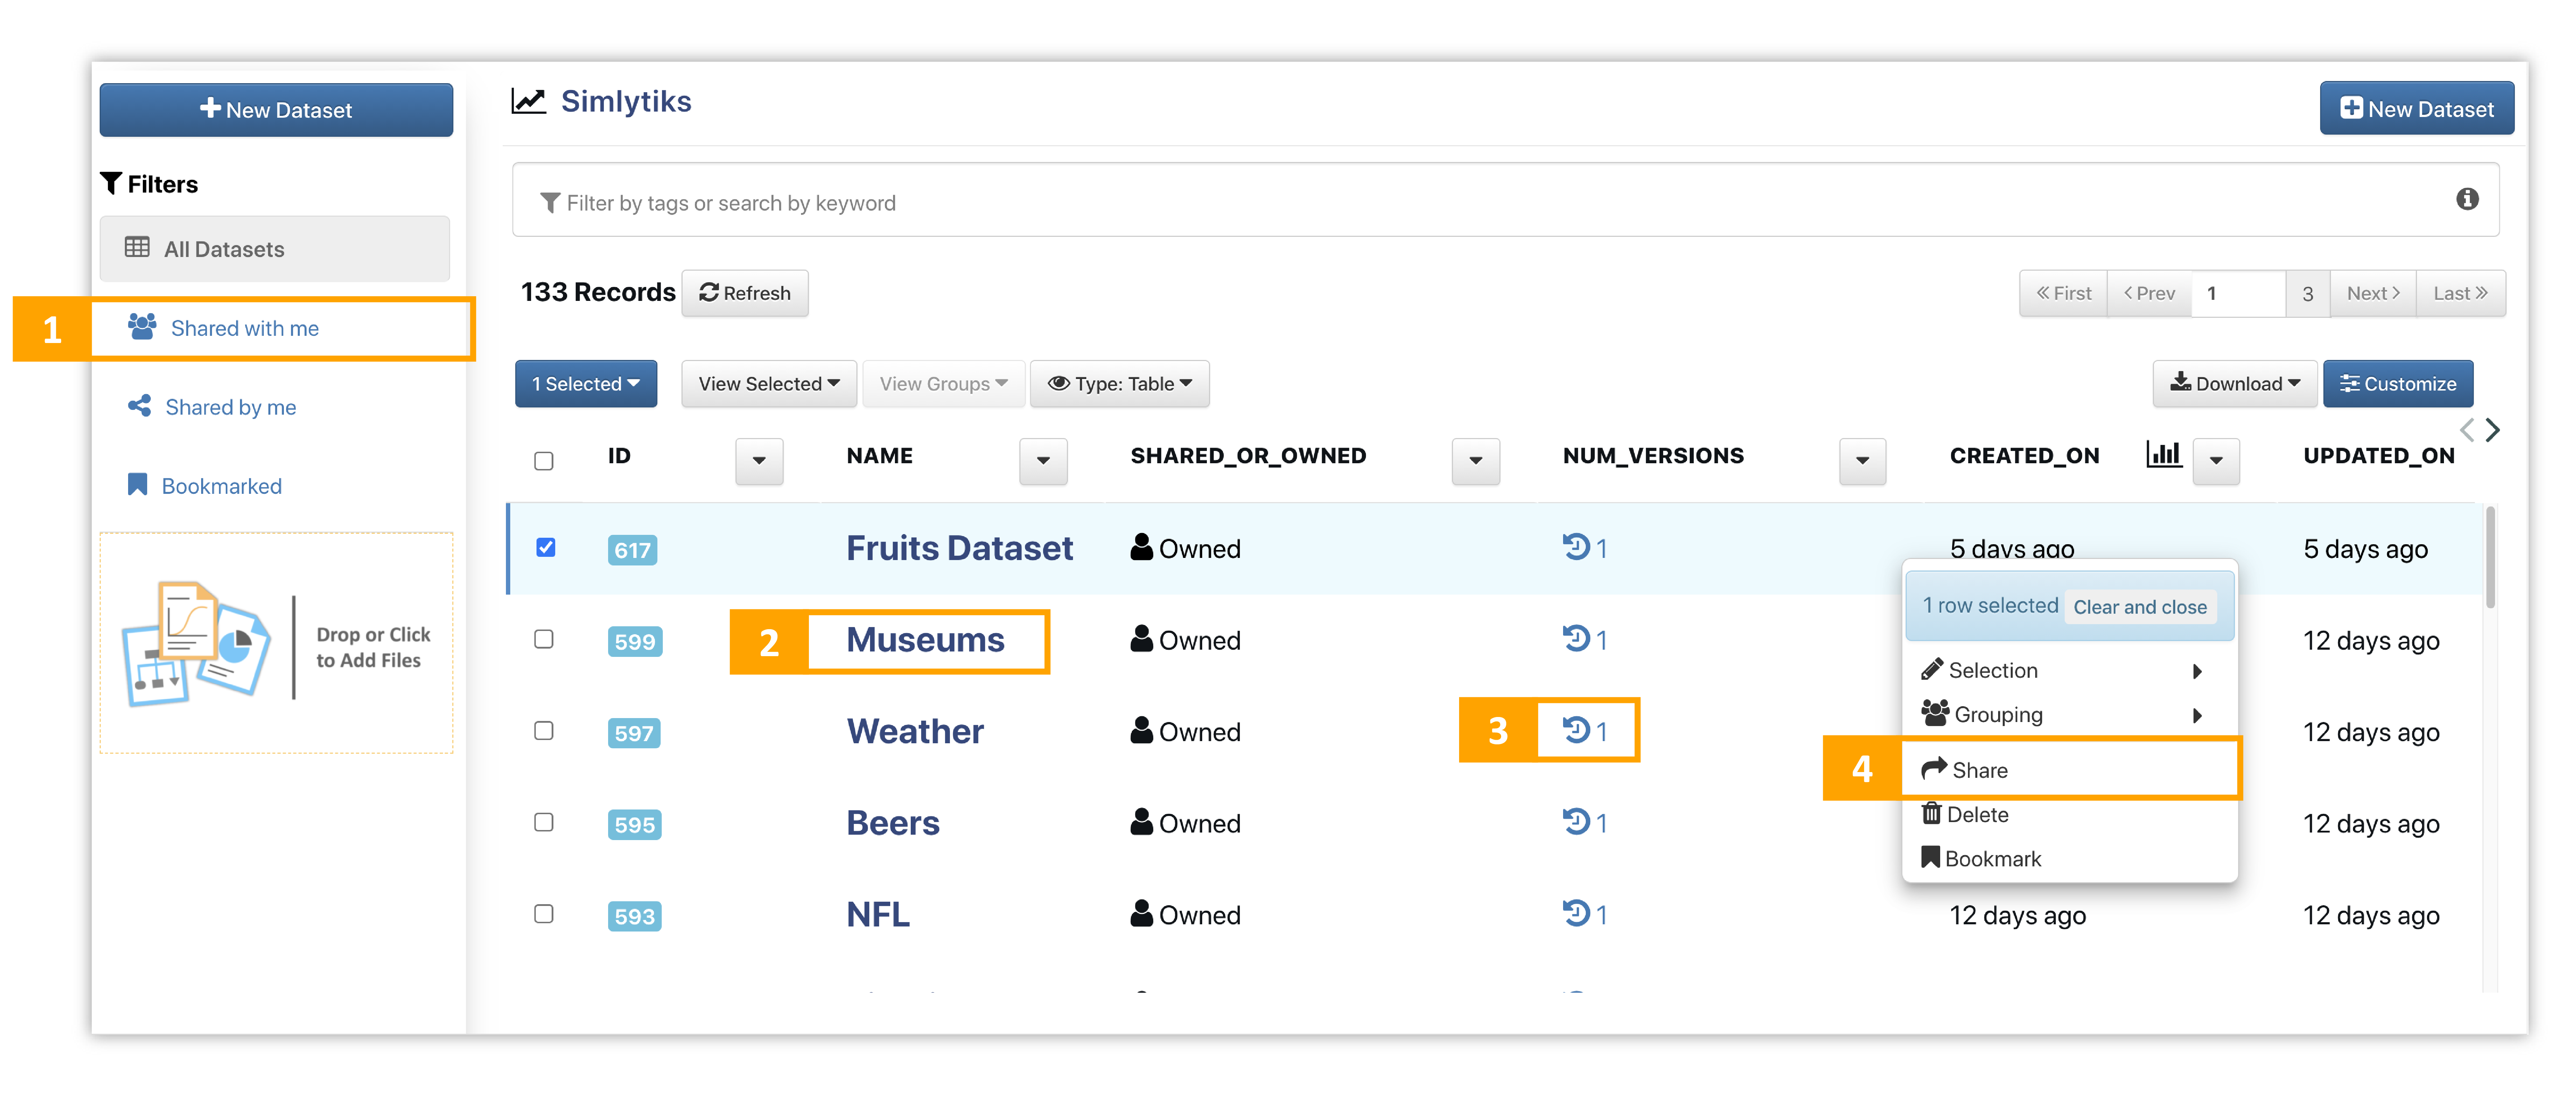Check the Beers row checkbox
Screen dimensions: 2576x1096
coord(544,822)
